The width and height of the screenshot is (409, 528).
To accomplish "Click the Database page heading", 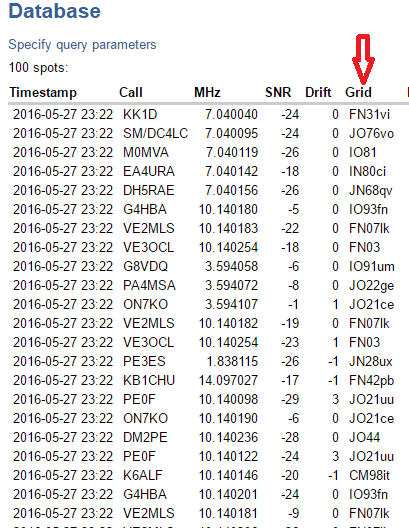I will coord(55,11).
